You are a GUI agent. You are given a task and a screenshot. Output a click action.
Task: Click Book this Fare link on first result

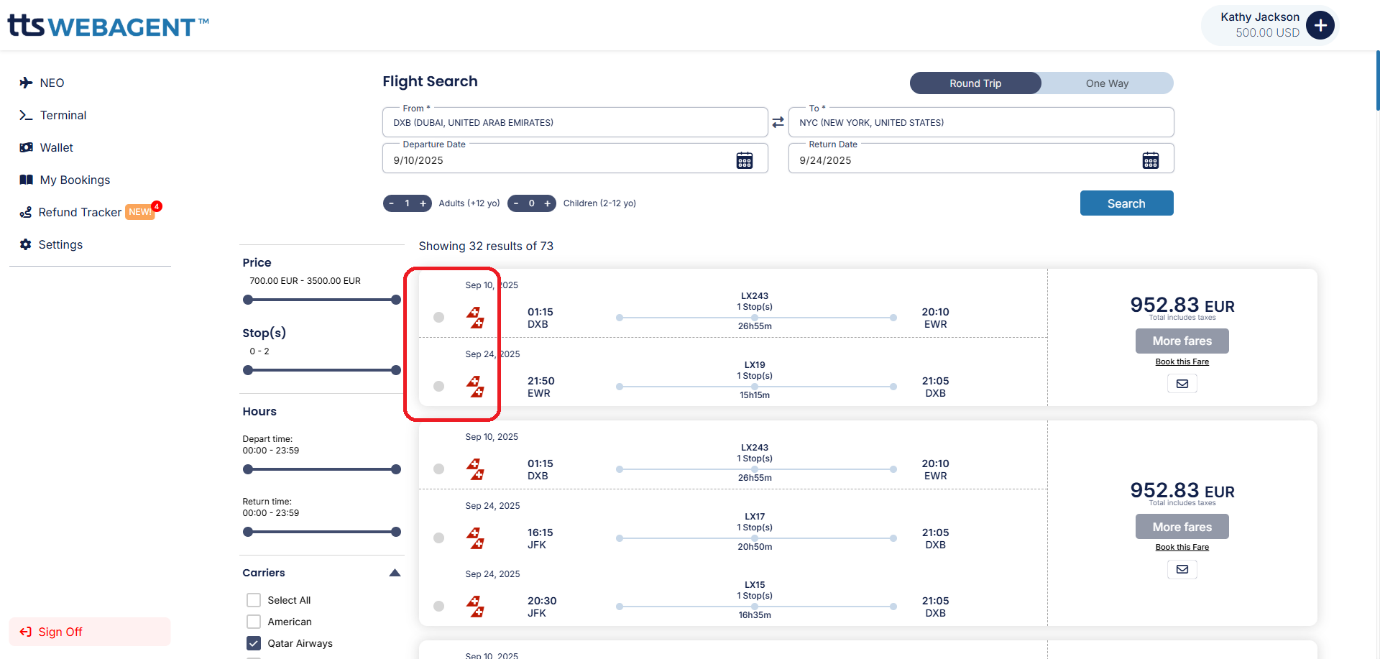[1182, 362]
